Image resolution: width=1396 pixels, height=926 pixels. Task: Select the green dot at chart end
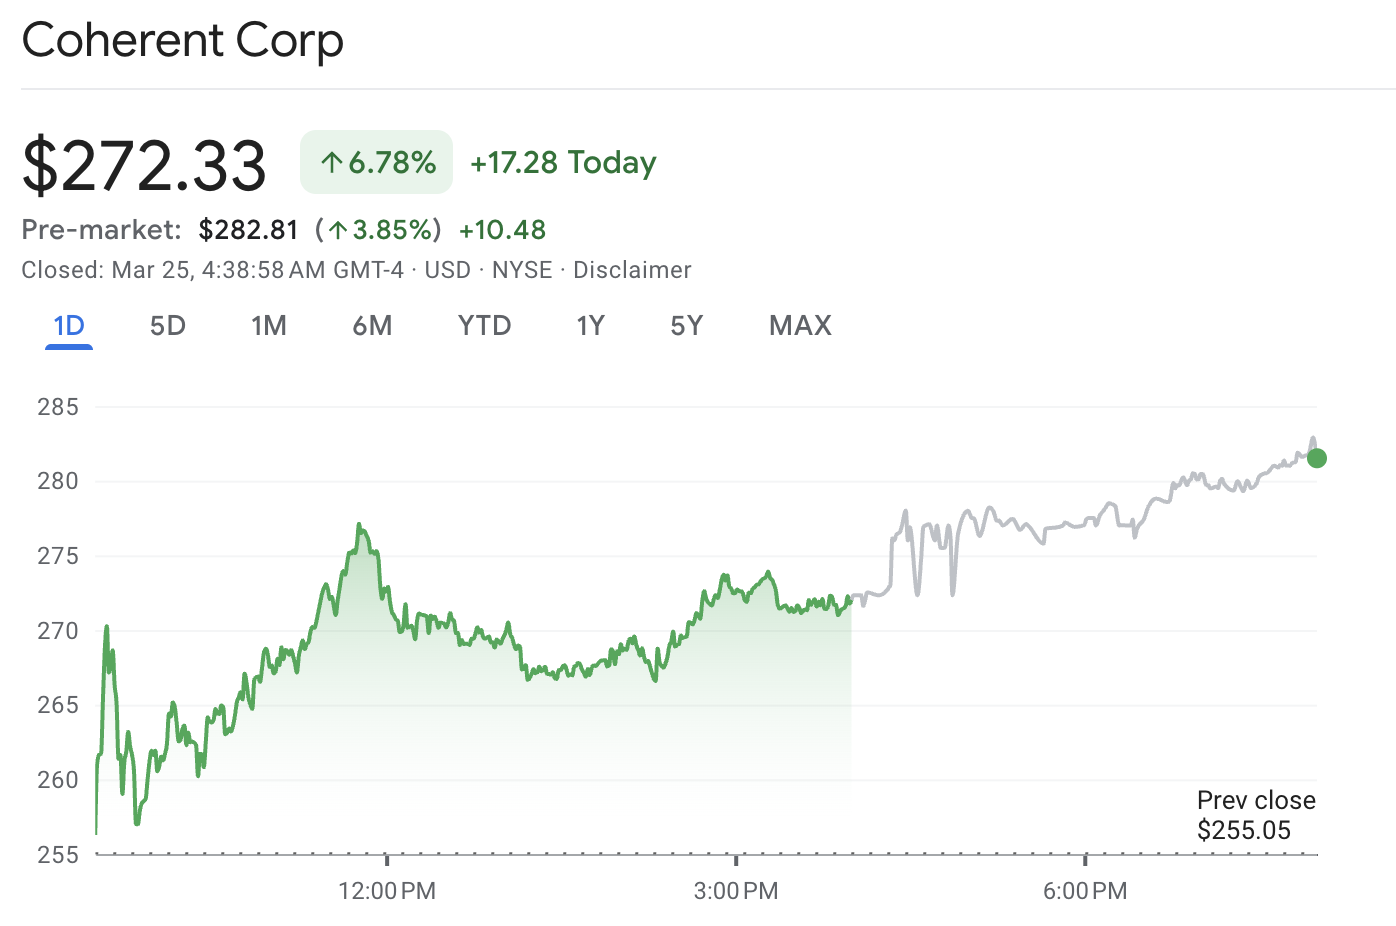tap(1318, 457)
